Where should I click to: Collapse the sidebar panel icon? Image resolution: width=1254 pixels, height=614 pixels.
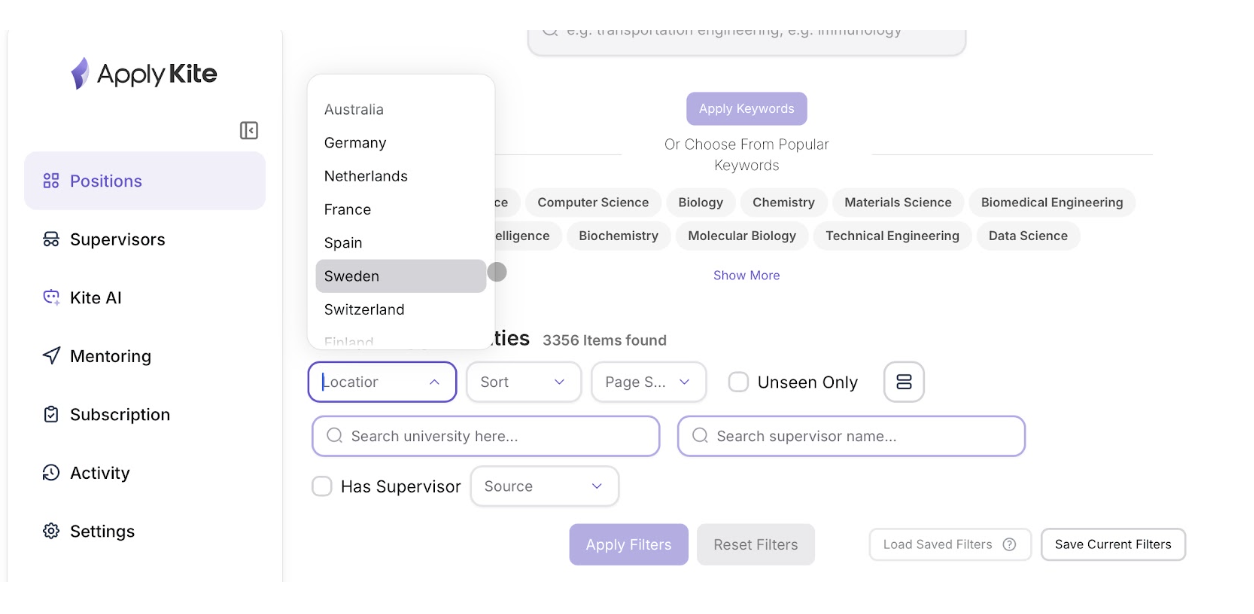(x=249, y=131)
